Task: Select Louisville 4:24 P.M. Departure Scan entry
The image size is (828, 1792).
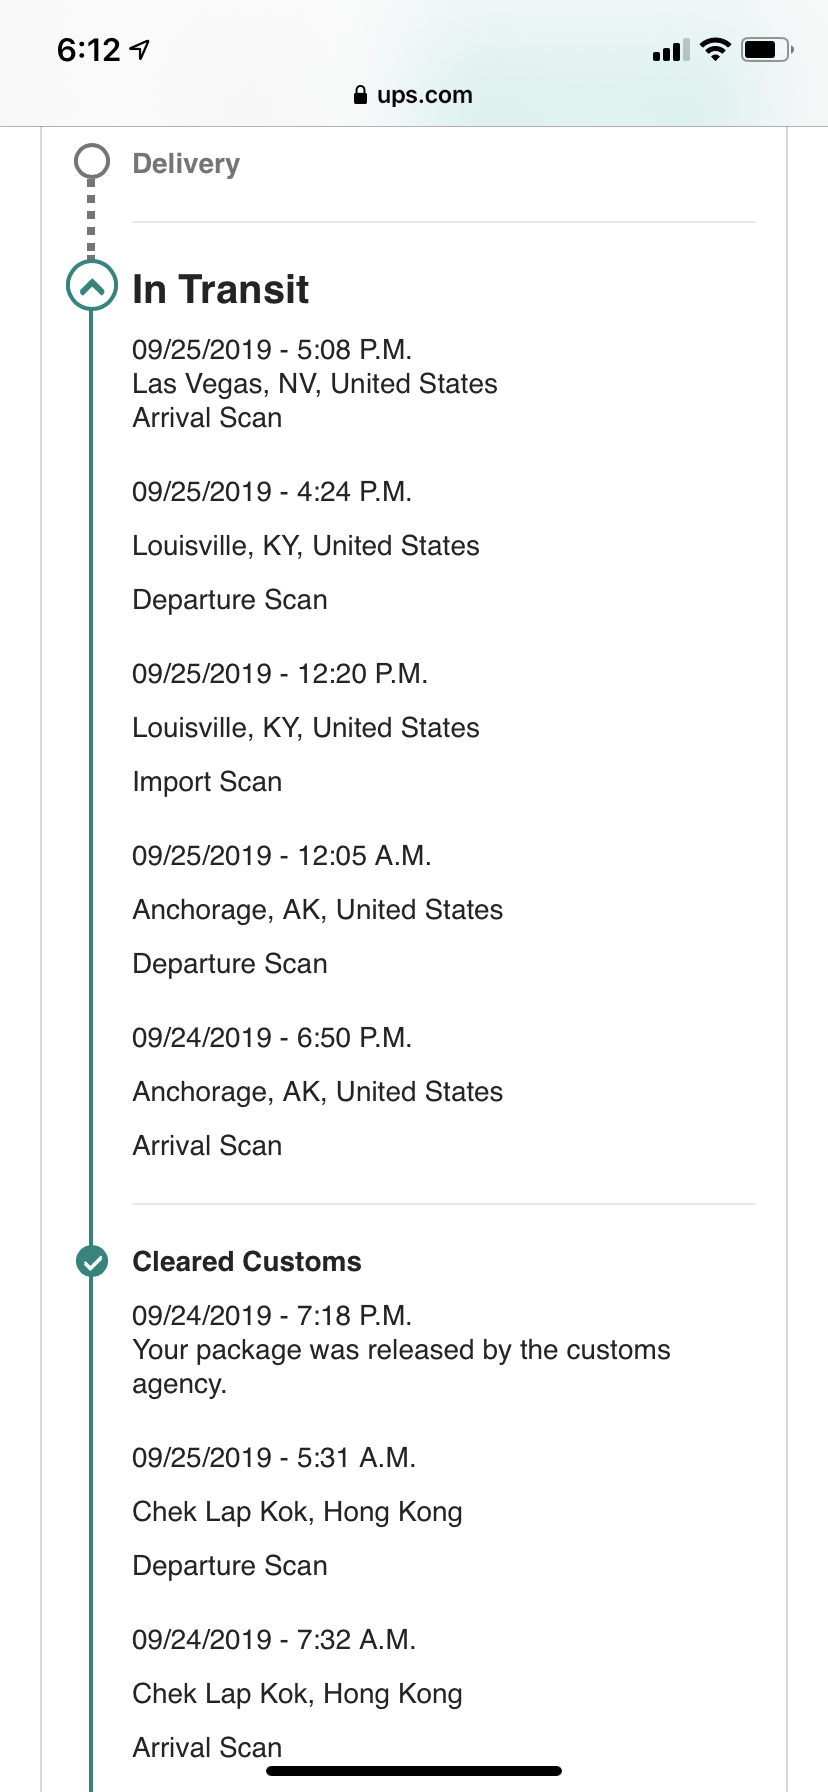Action: click(x=305, y=546)
